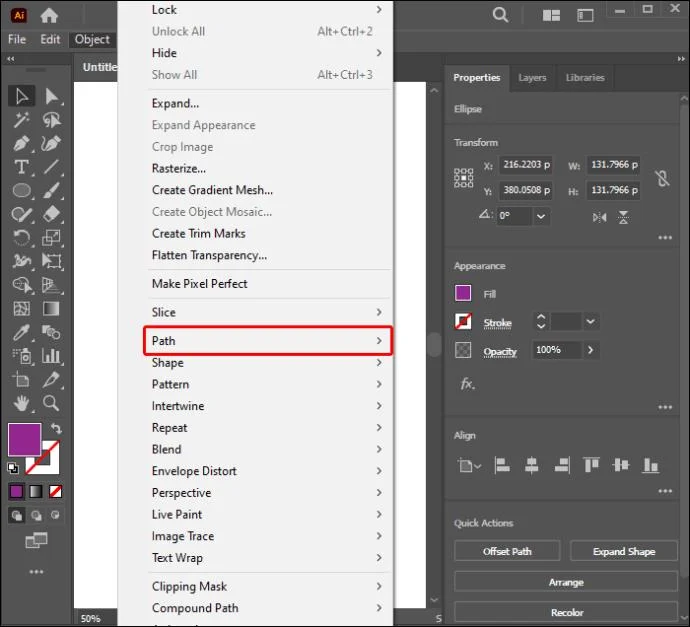This screenshot has width=690, height=627.
Task: Click the Recolor button
Action: [566, 612]
